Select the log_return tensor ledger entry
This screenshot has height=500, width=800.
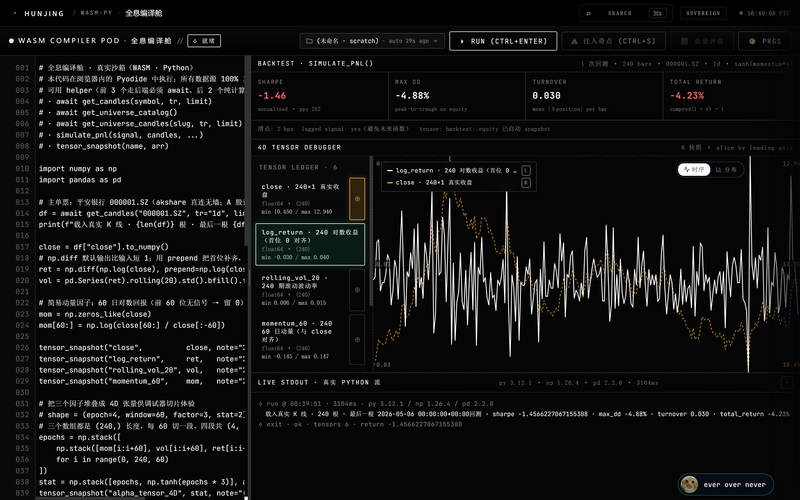(310, 244)
